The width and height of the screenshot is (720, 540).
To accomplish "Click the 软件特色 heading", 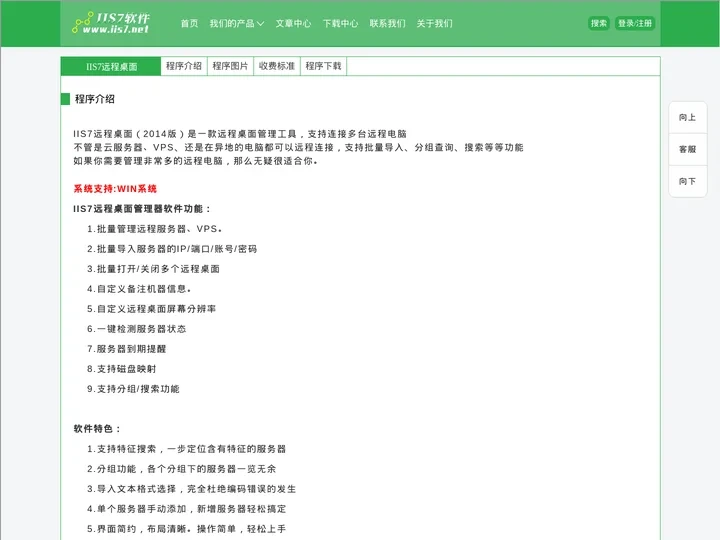I will tap(97, 429).
